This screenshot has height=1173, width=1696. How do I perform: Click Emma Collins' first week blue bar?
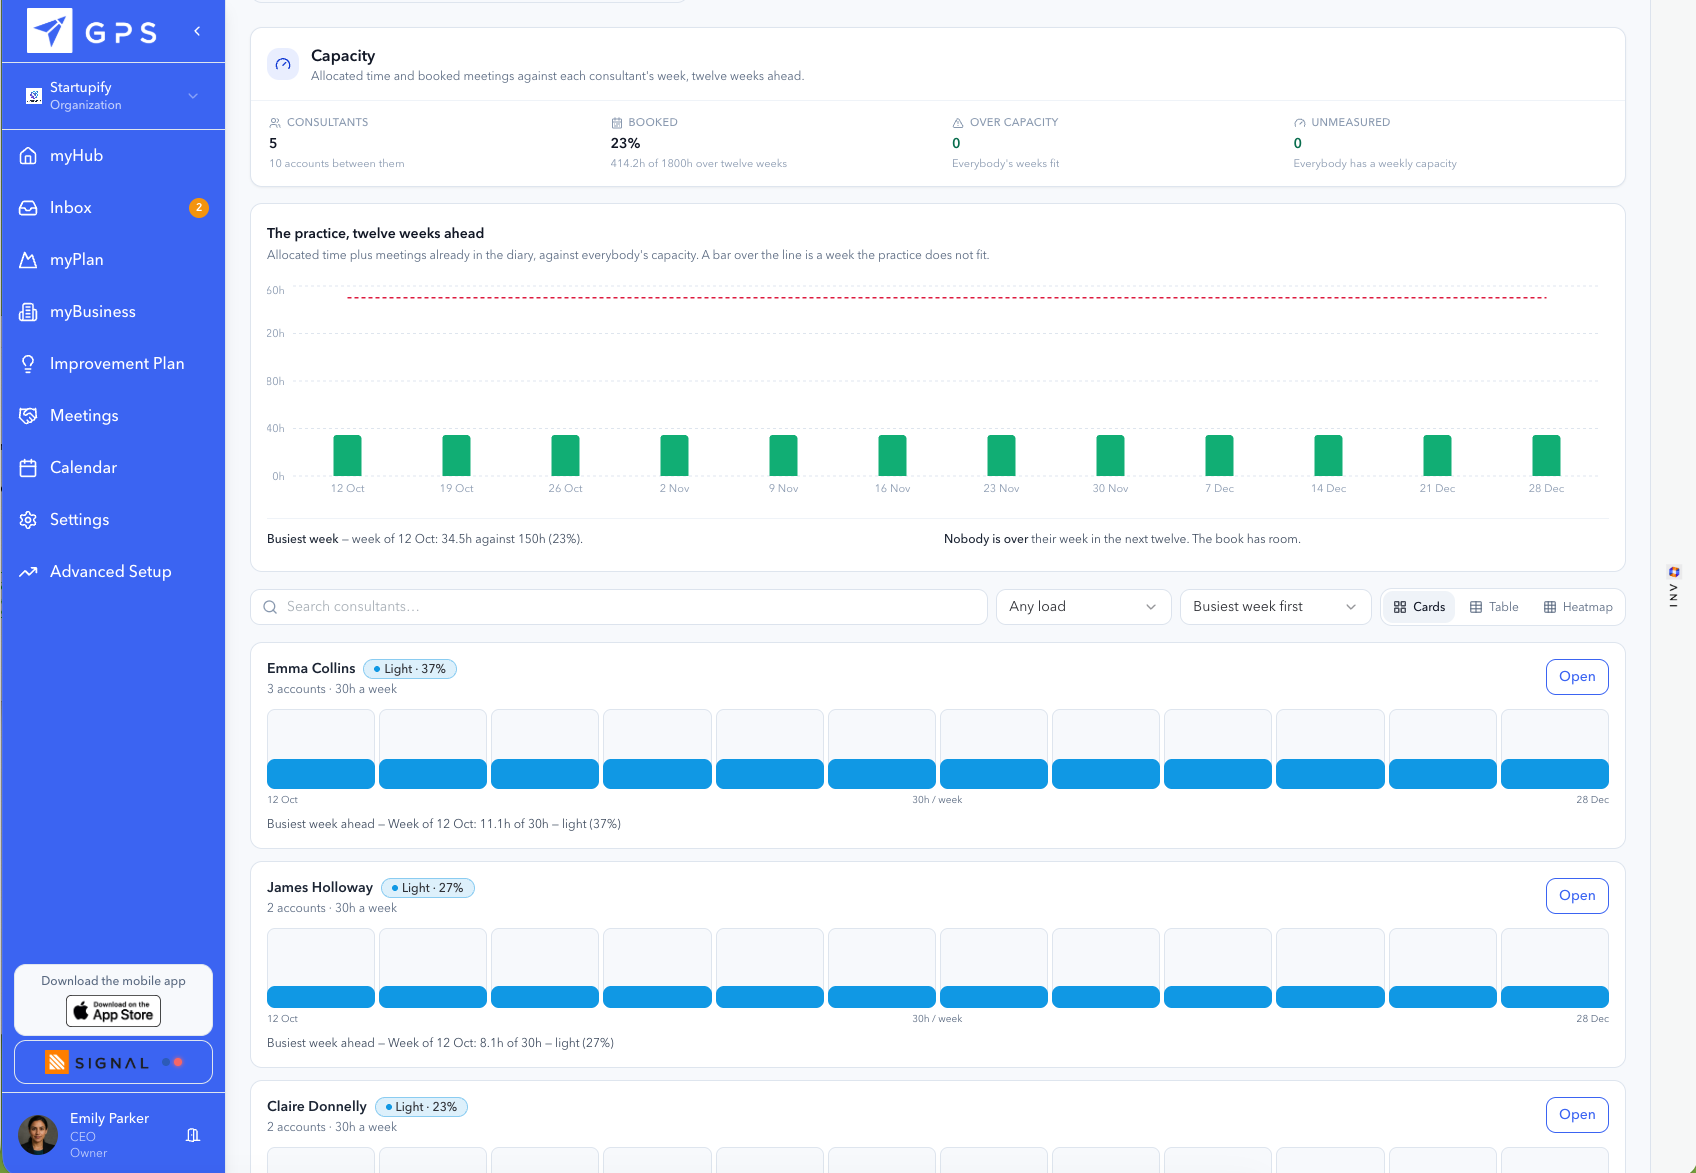321,774
